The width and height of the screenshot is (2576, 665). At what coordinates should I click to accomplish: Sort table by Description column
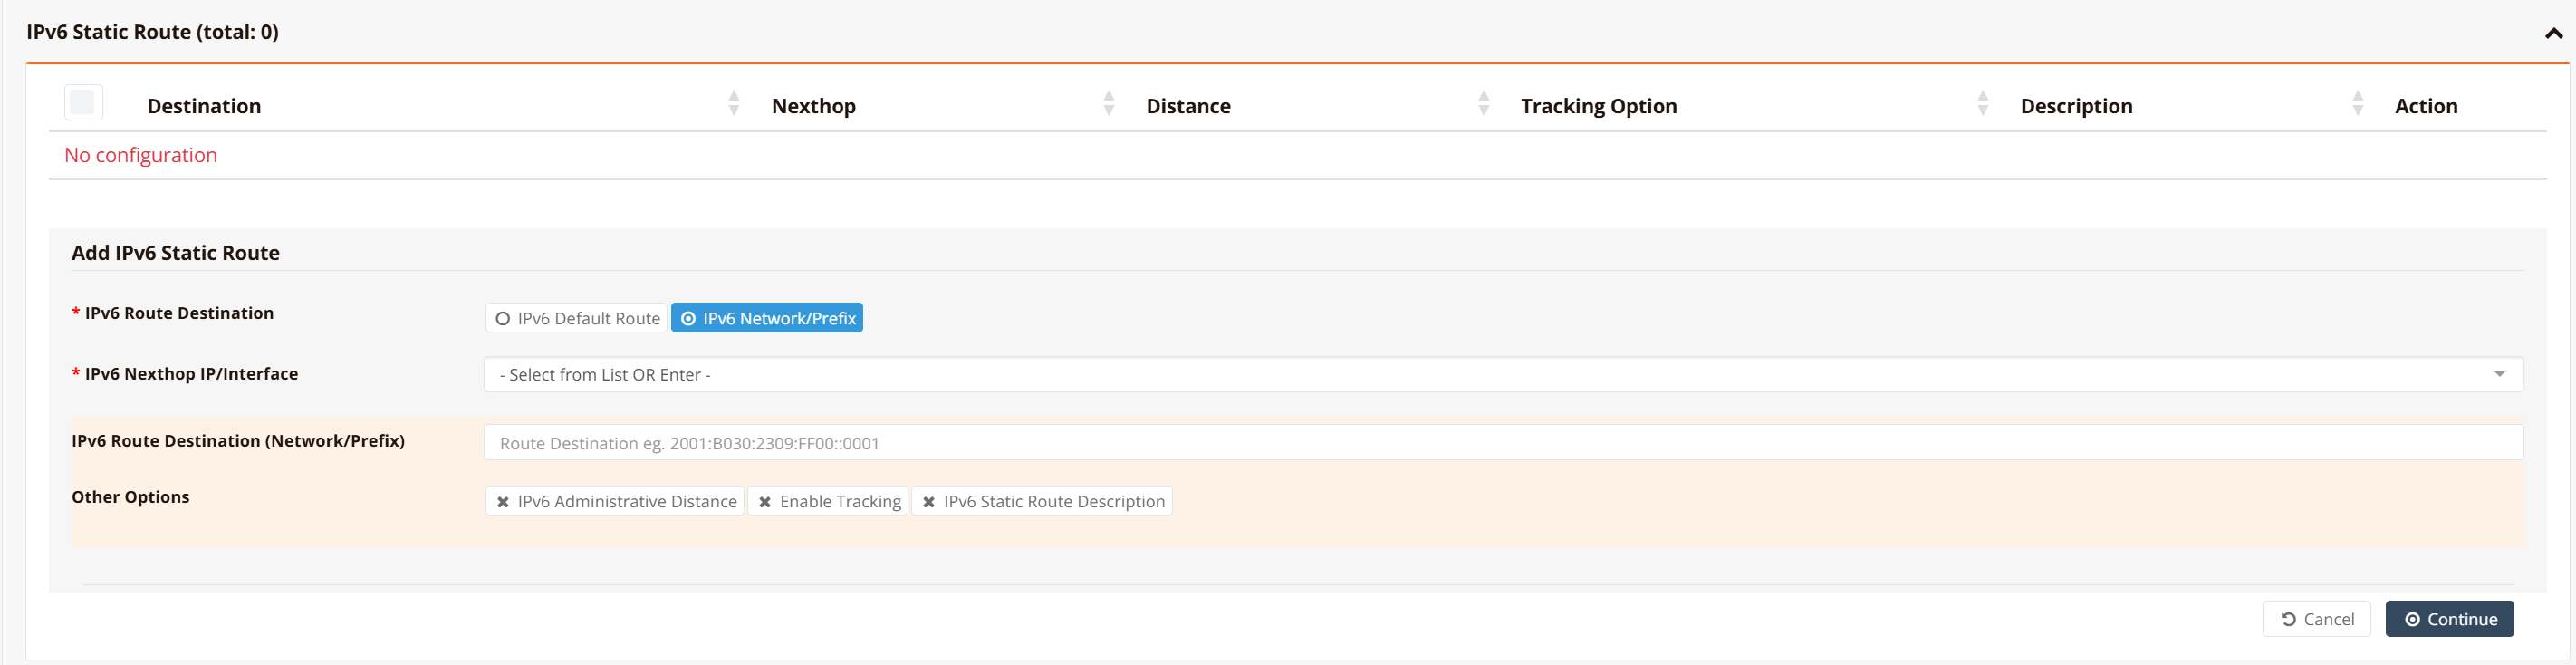click(2357, 103)
